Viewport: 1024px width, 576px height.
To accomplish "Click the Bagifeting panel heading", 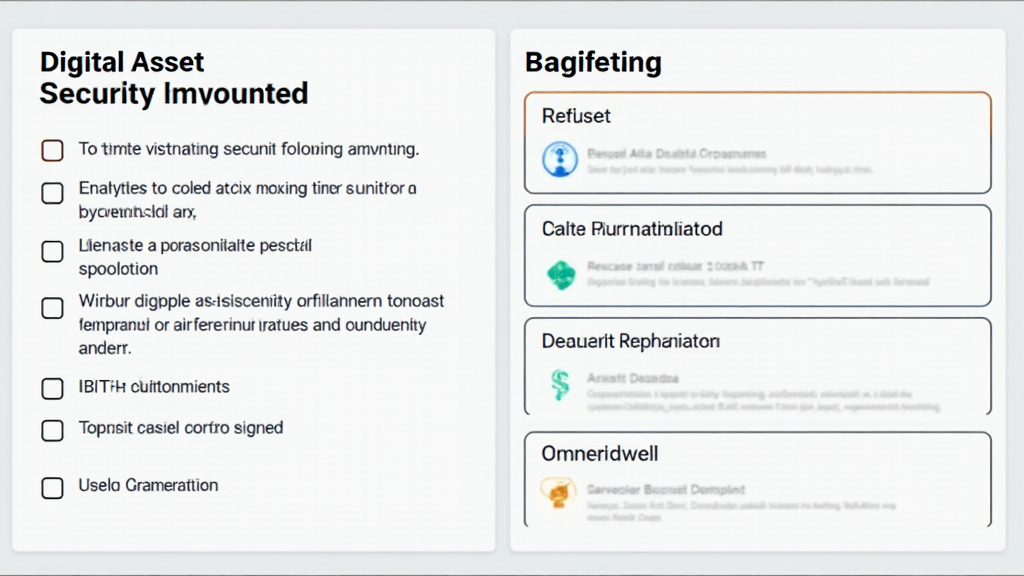I will pyautogui.click(x=593, y=63).
